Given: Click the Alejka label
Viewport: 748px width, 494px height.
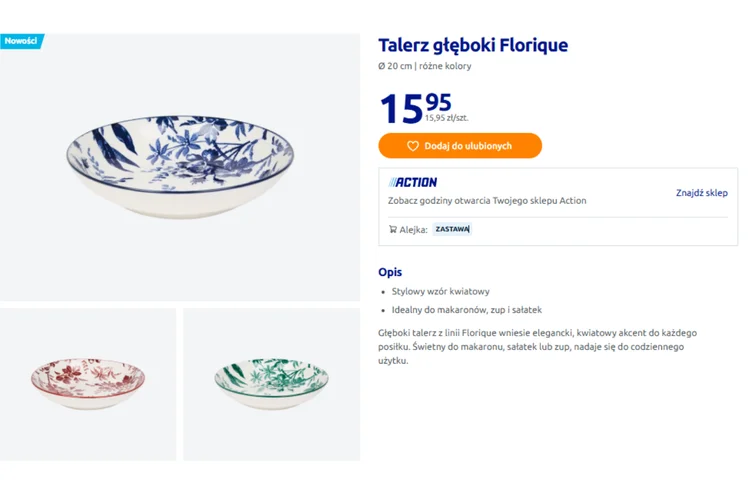Looking at the screenshot, I should pos(413,229).
